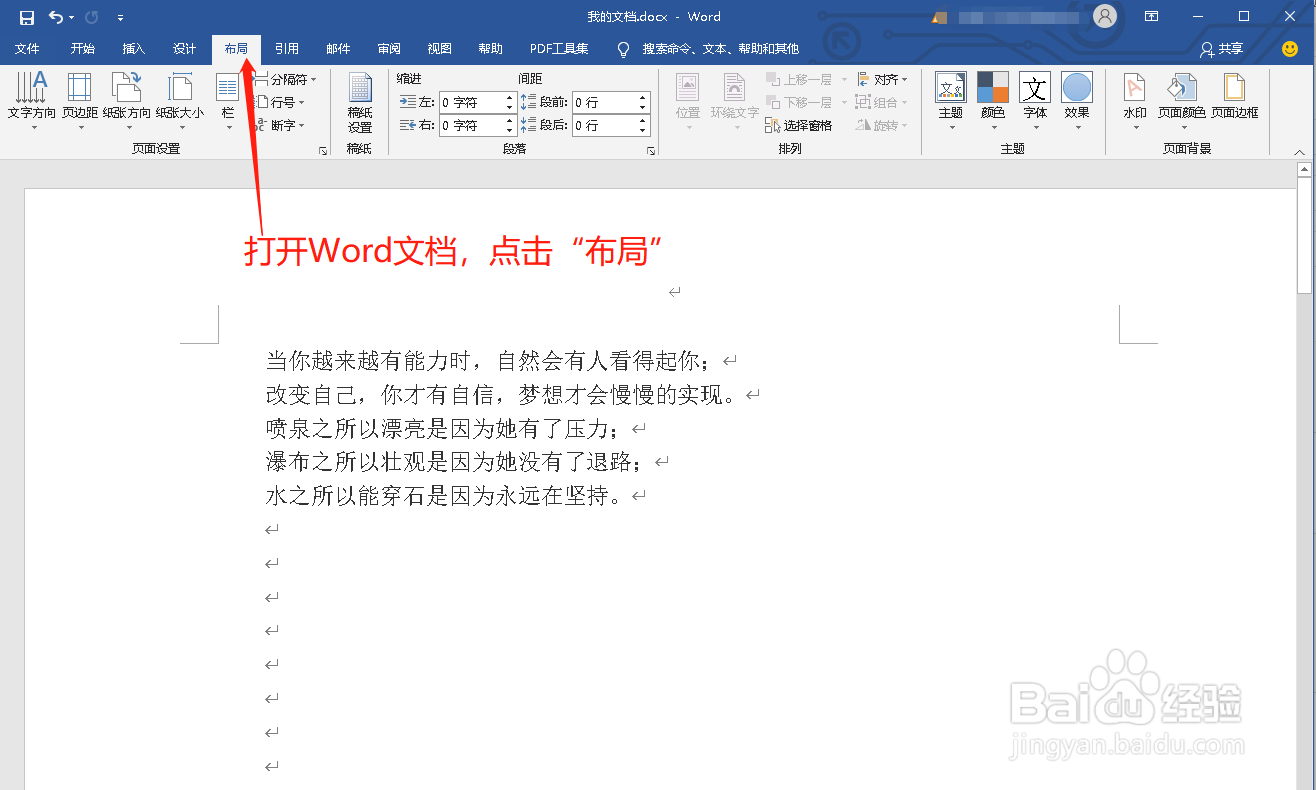Collapse the ribbon with the chevron
This screenshot has width=1316, height=790.
[x=1299, y=151]
